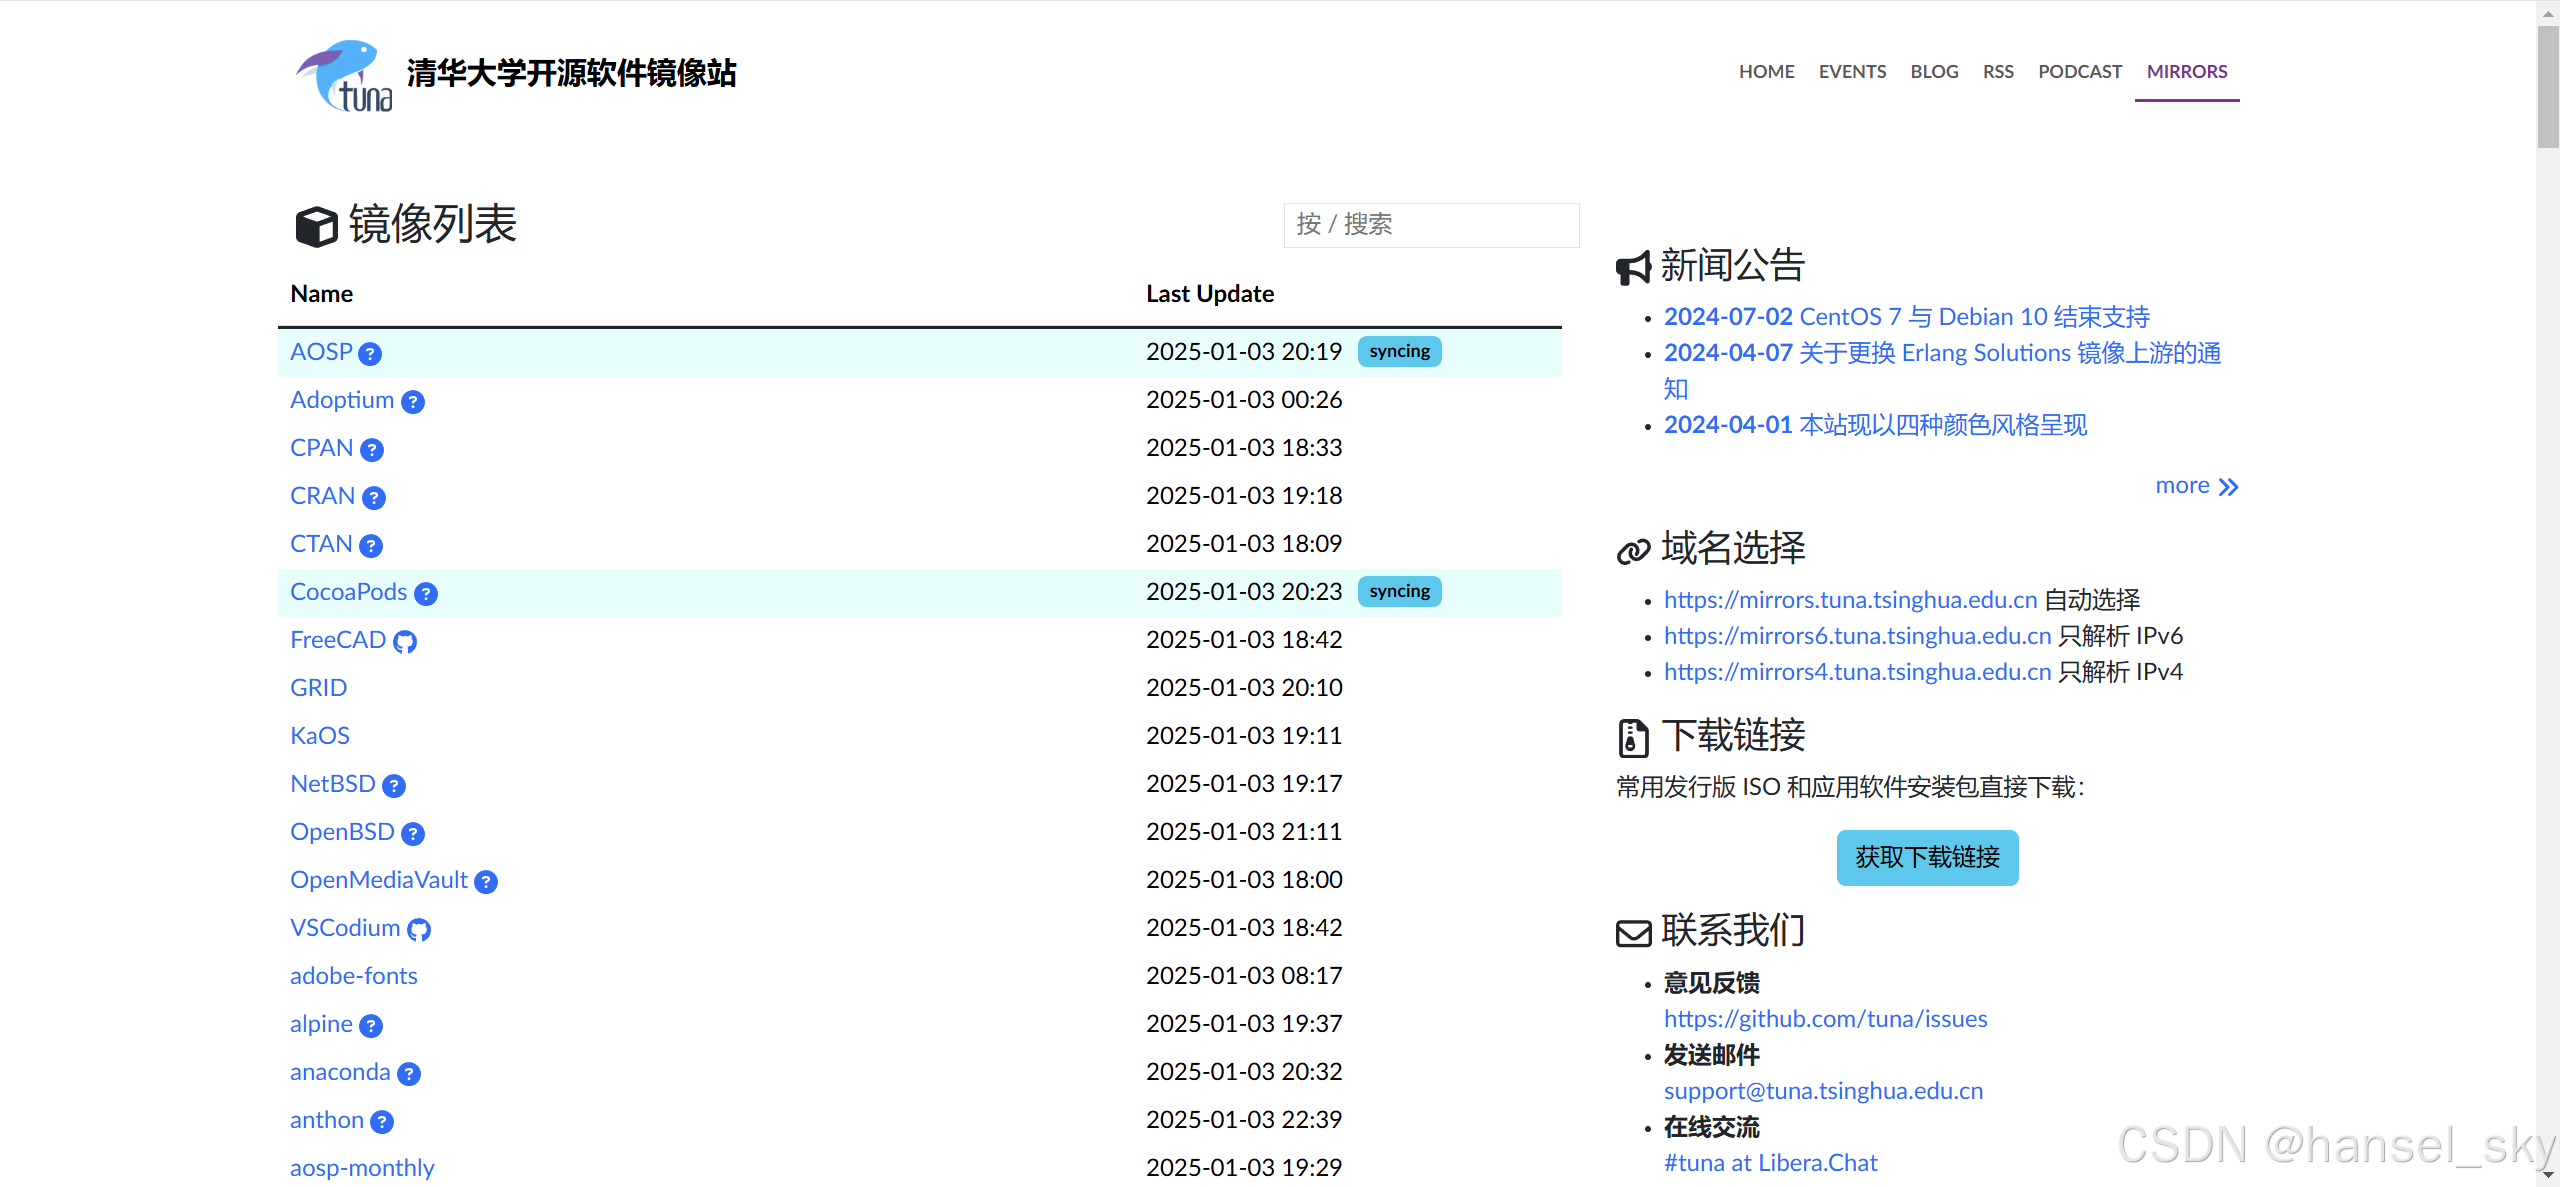Viewport: 2560px width, 1187px height.
Task: Open the help icon next to CocoaPods
Action: 426,594
